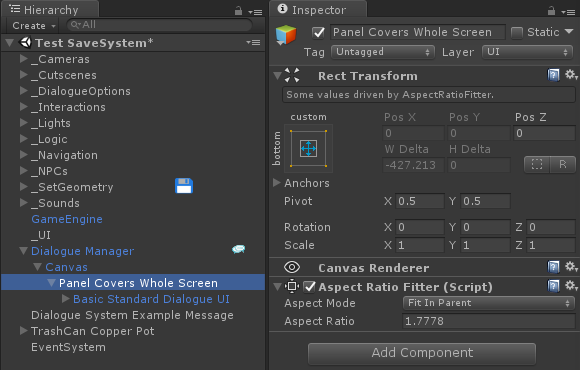This screenshot has height=370, width=580.
Task: Toggle the Static checkbox
Action: click(517, 33)
